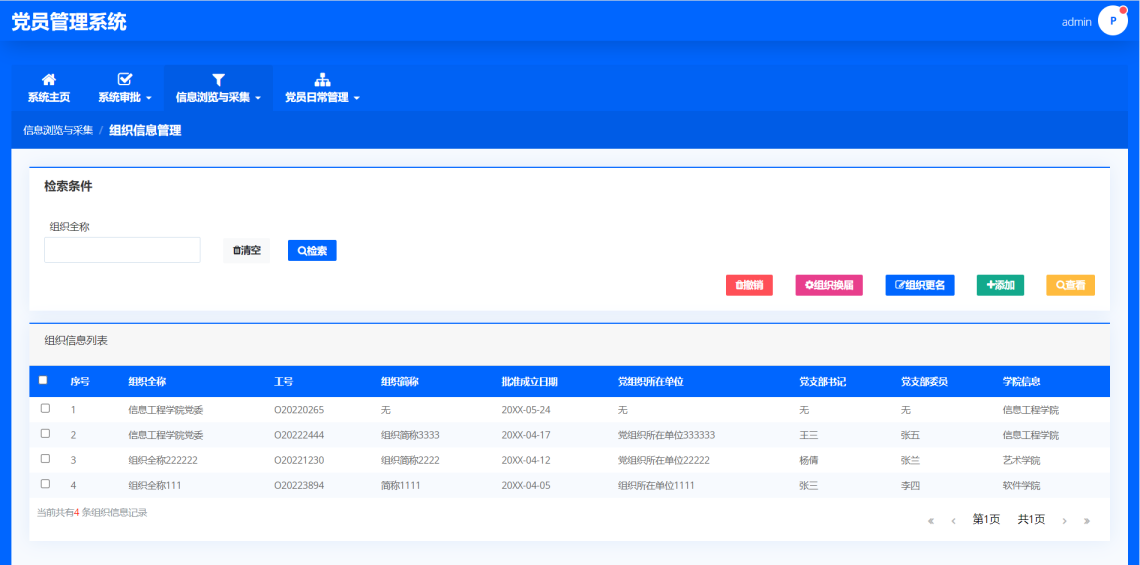Click the 检索 search button
The width and height of the screenshot is (1140, 565).
tap(312, 250)
